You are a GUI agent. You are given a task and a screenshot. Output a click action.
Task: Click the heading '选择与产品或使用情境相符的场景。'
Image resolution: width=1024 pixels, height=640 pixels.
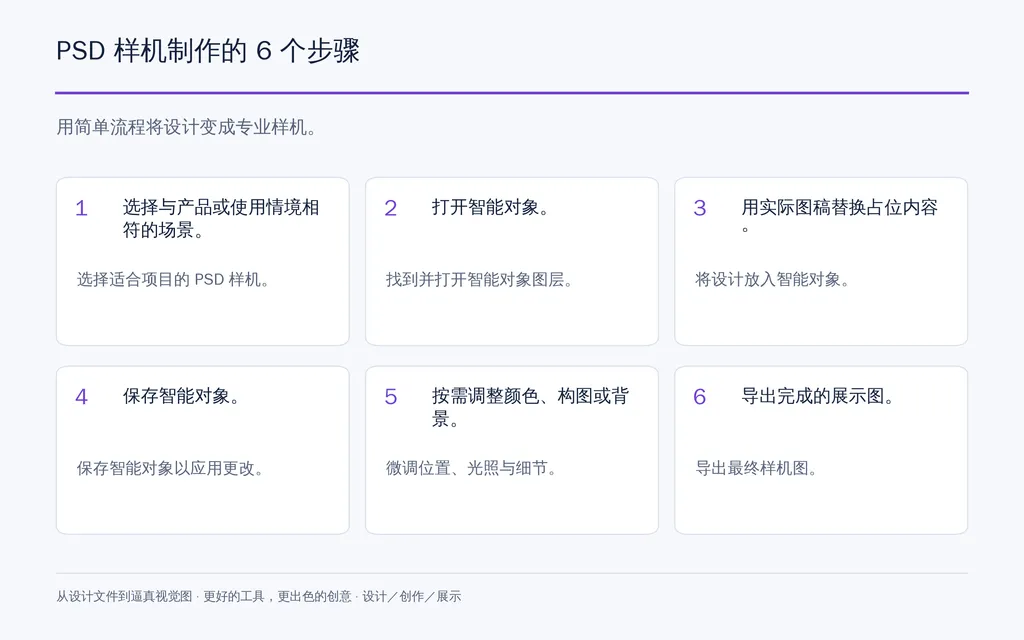(221, 219)
